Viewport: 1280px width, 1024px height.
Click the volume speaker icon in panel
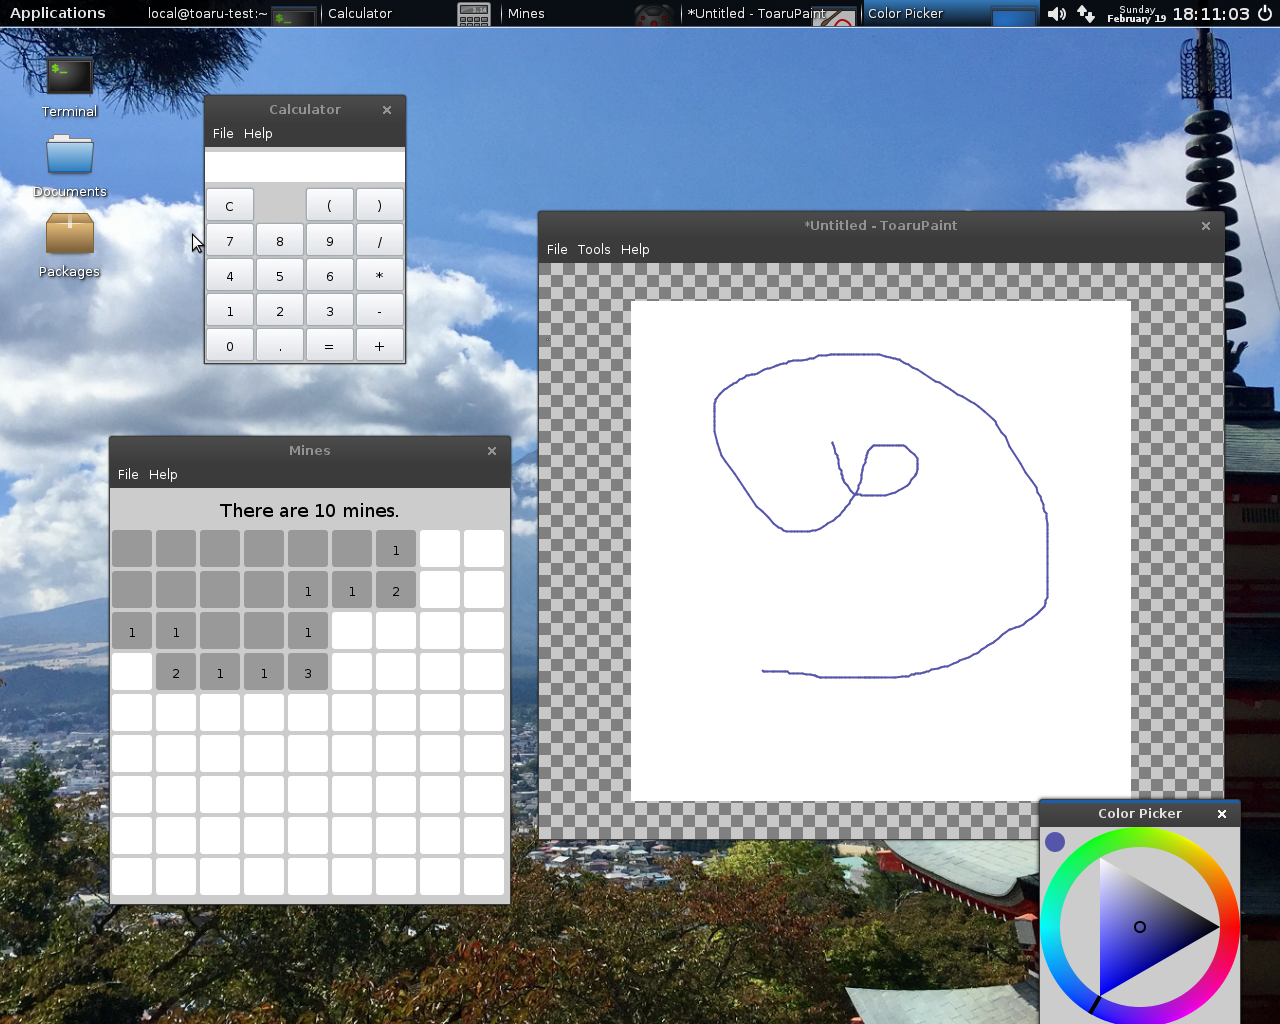(x=1056, y=14)
